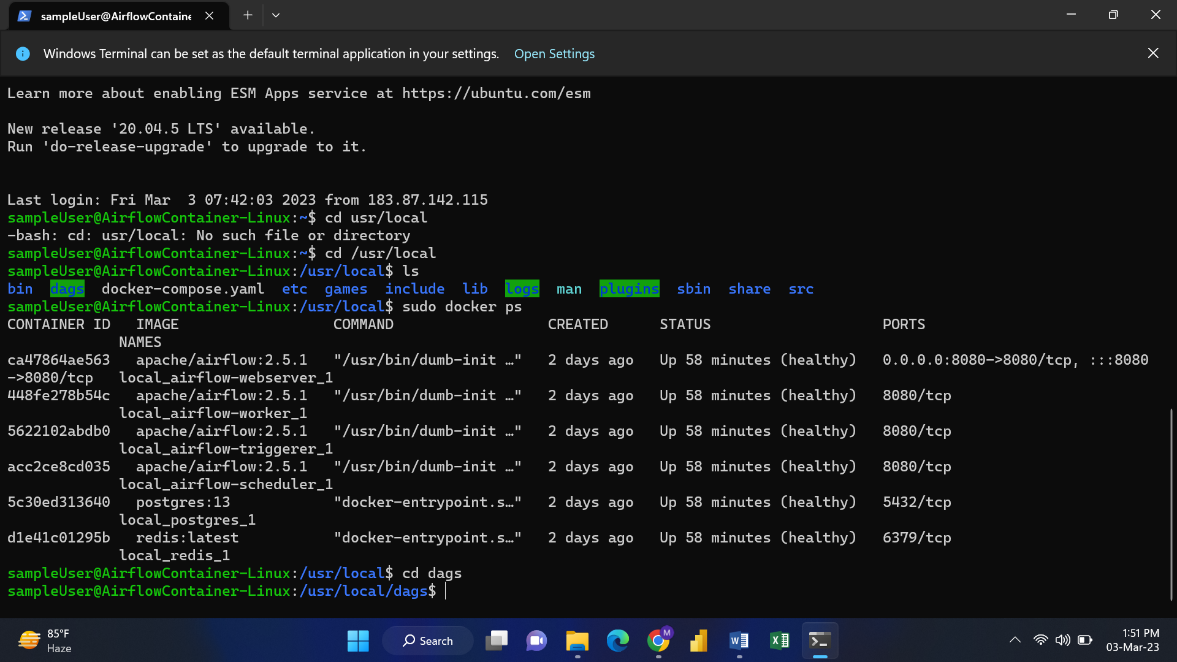
Task: Launch the Teams Chat taskbar icon
Action: pyautogui.click(x=537, y=640)
